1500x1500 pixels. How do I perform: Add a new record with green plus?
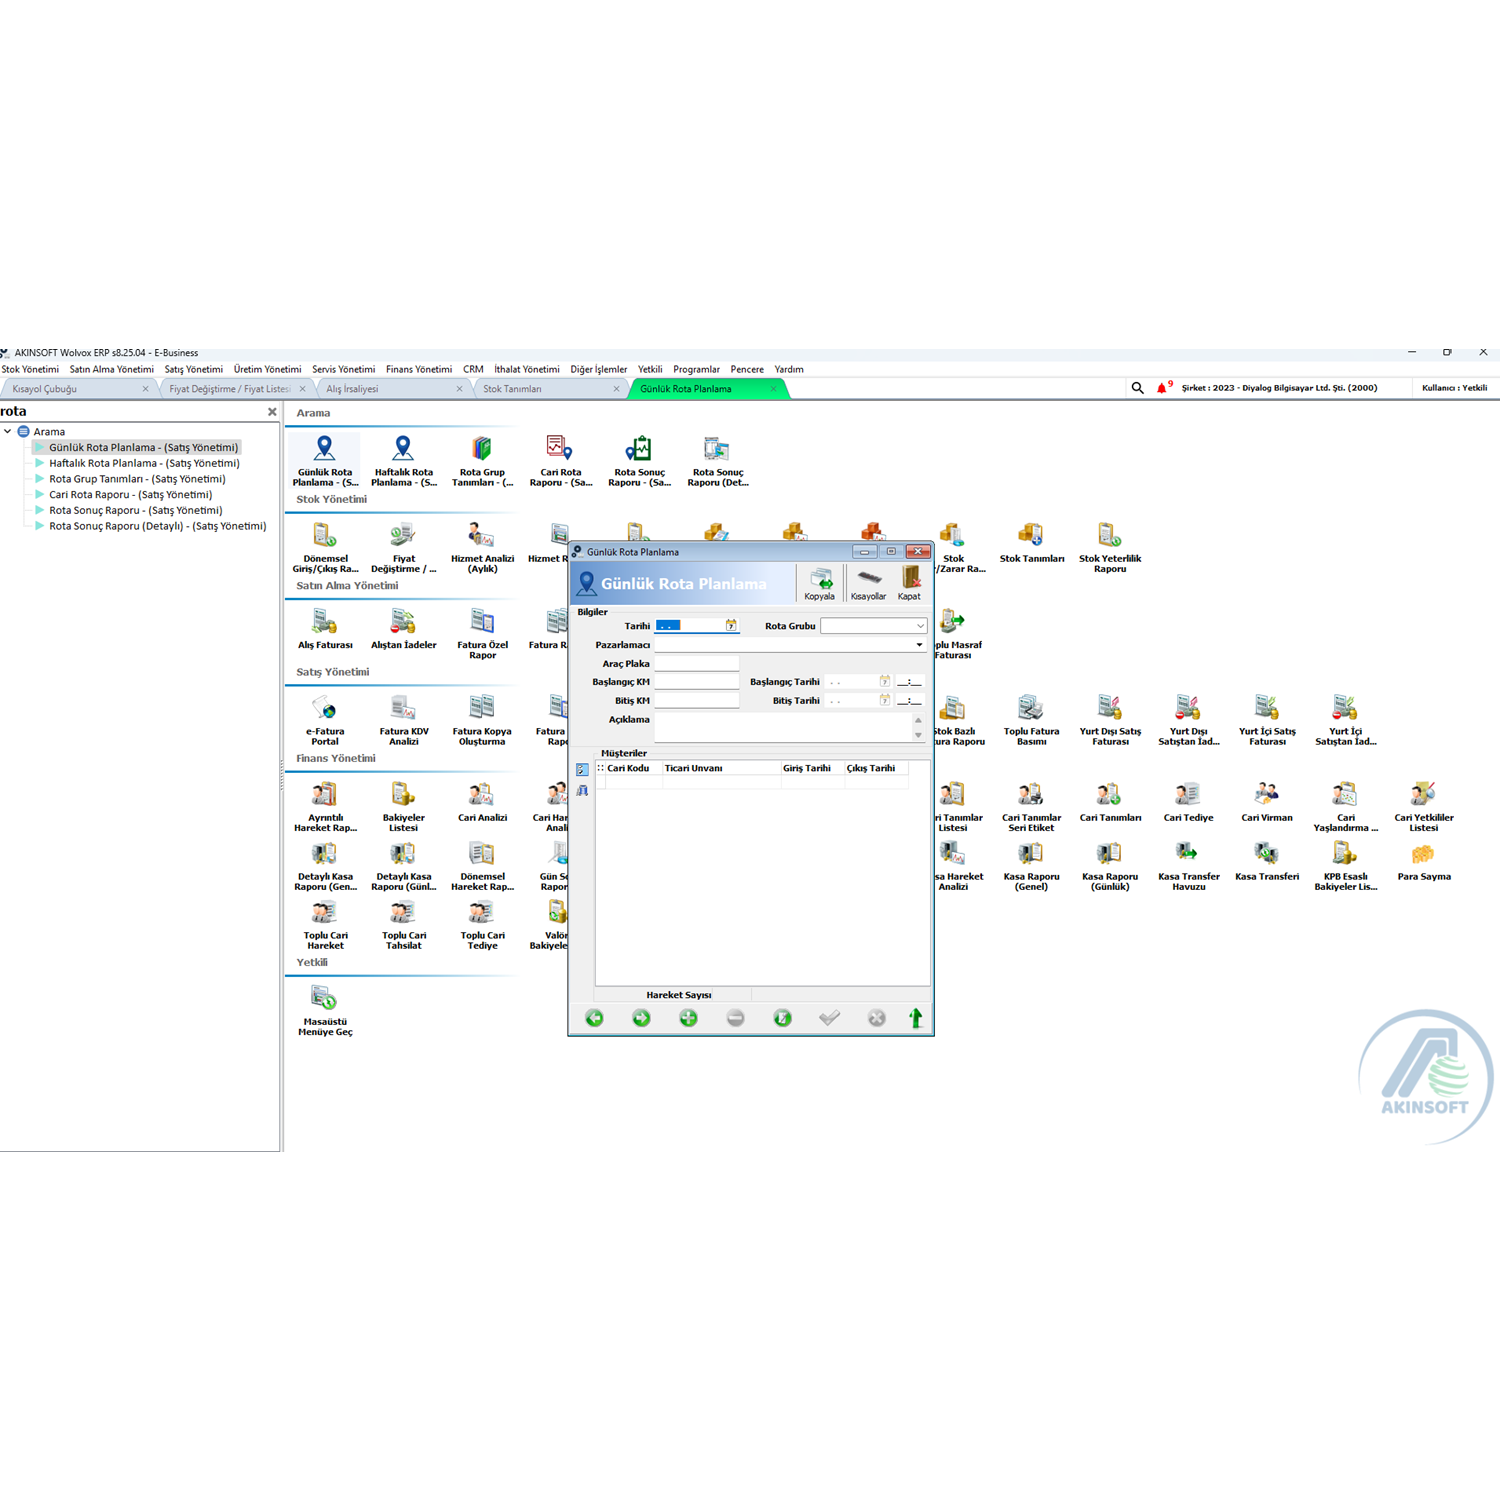pos(688,1018)
